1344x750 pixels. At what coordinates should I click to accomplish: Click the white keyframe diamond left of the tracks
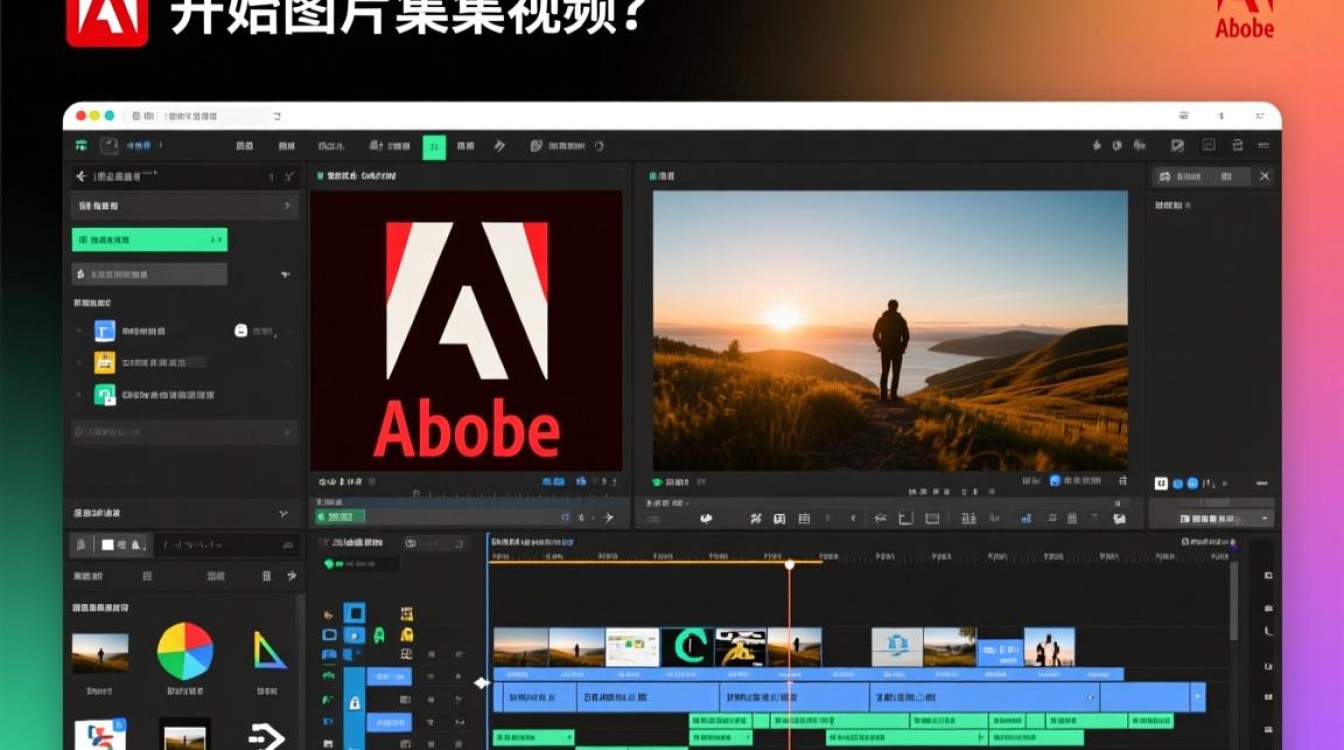481,683
